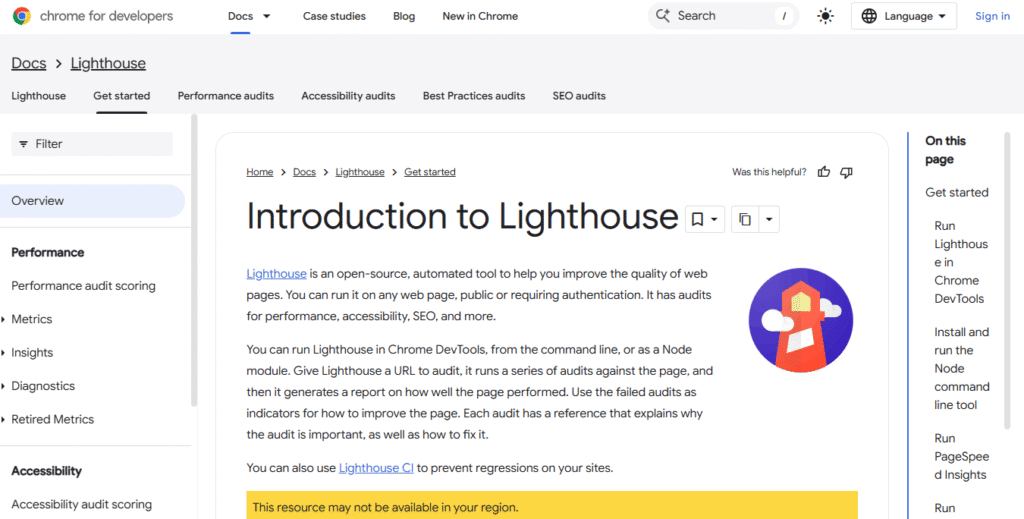Expand the Metrics section in sidebar
Screen dimensions: 1024x519
(3, 319)
